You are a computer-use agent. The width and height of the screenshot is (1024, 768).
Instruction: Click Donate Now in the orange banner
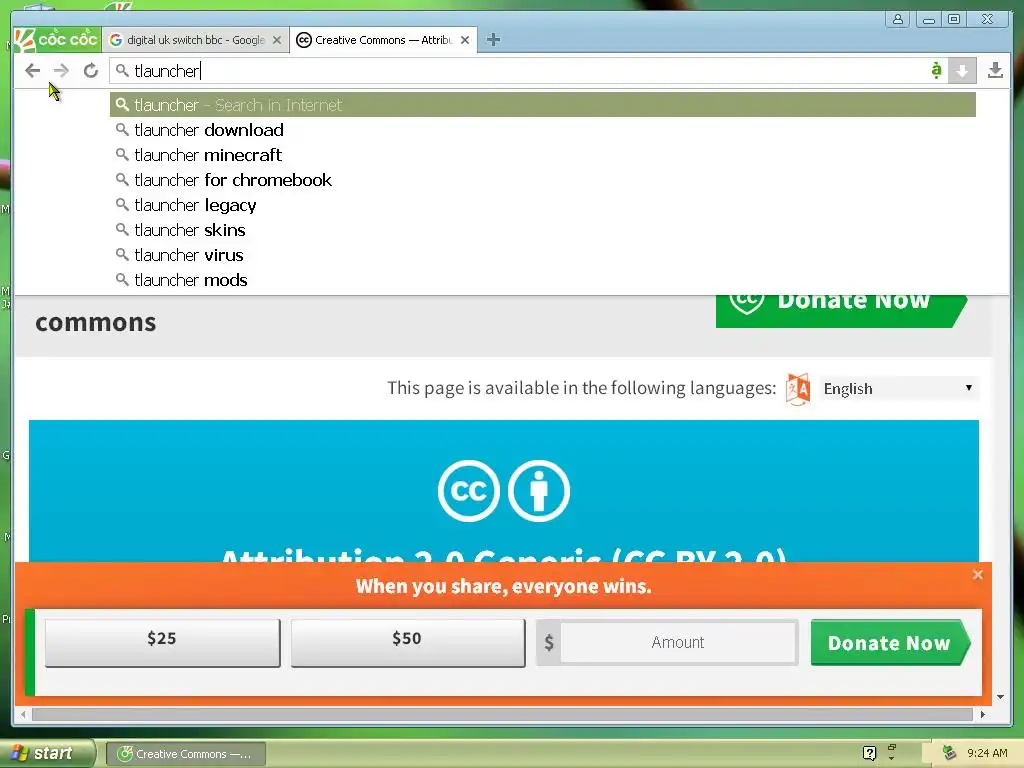(890, 643)
